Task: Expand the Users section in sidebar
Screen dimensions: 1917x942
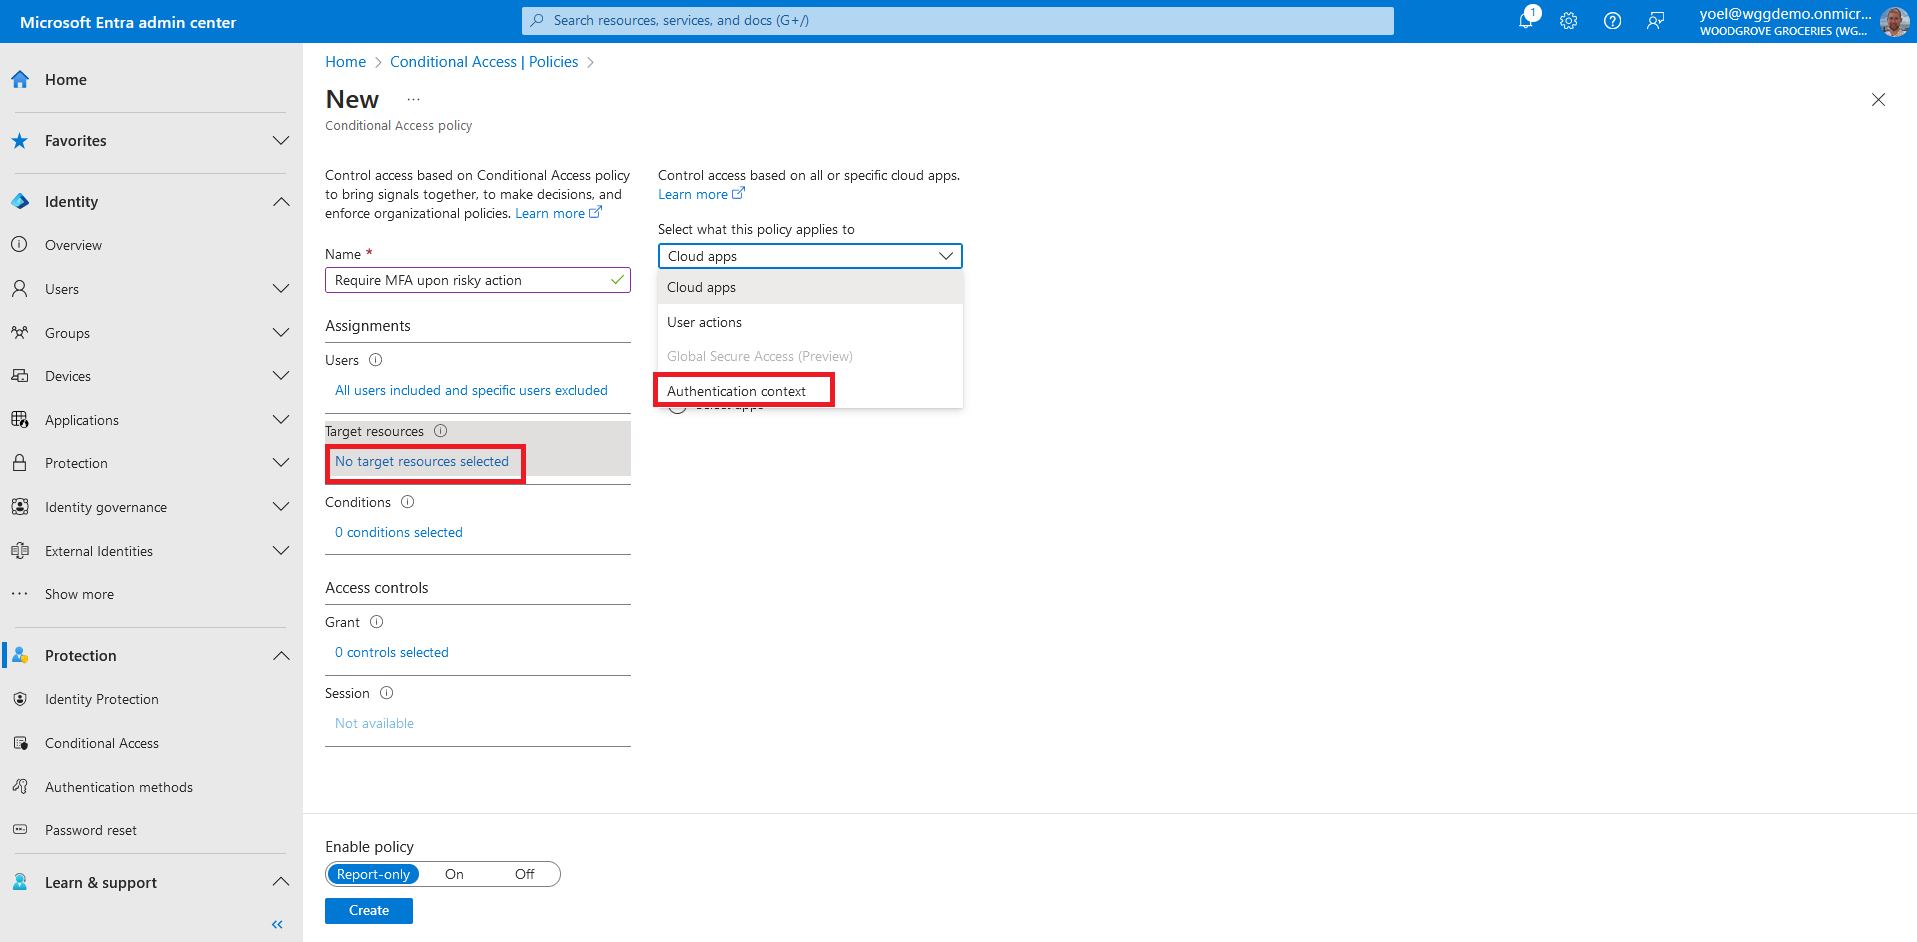Action: (x=281, y=289)
